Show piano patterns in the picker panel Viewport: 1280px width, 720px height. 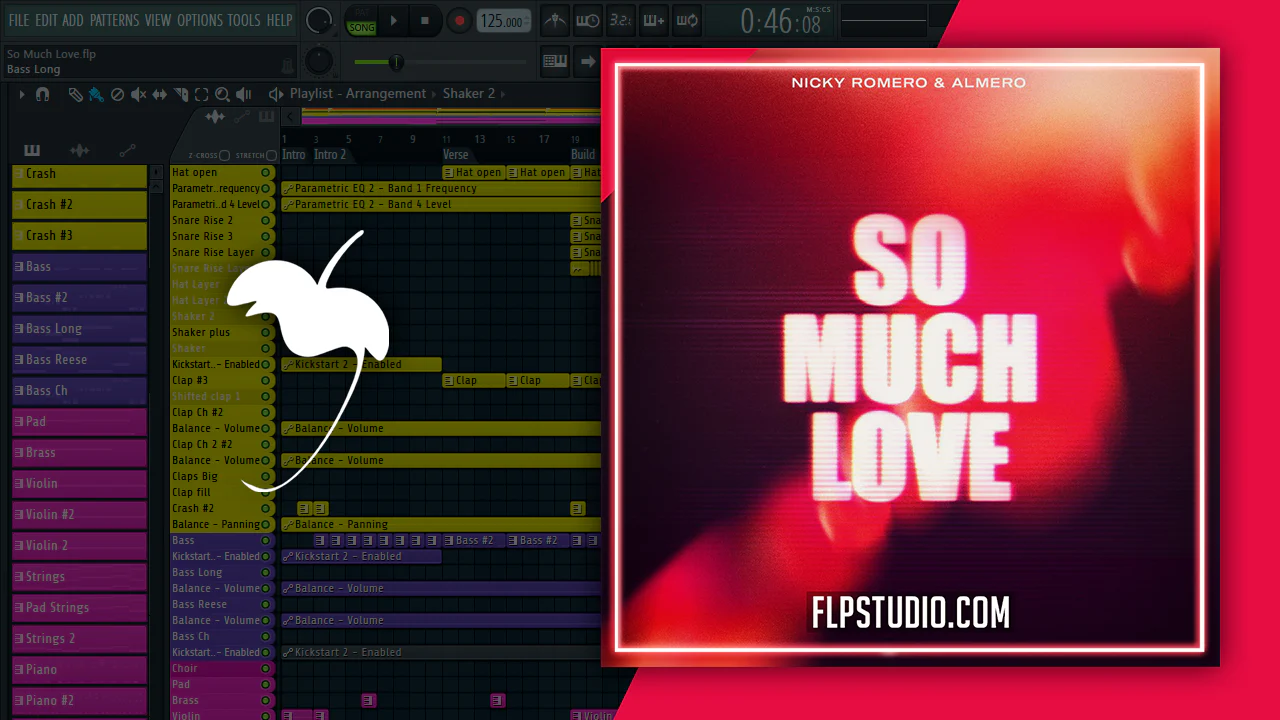click(x=32, y=151)
